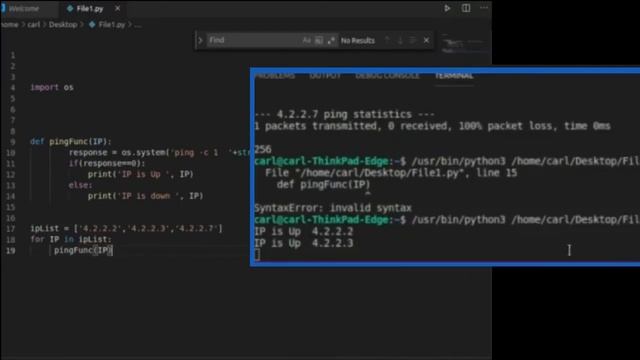The image size is (640, 360).
Task: Open the carl breadcrumb folder
Action: [34, 24]
